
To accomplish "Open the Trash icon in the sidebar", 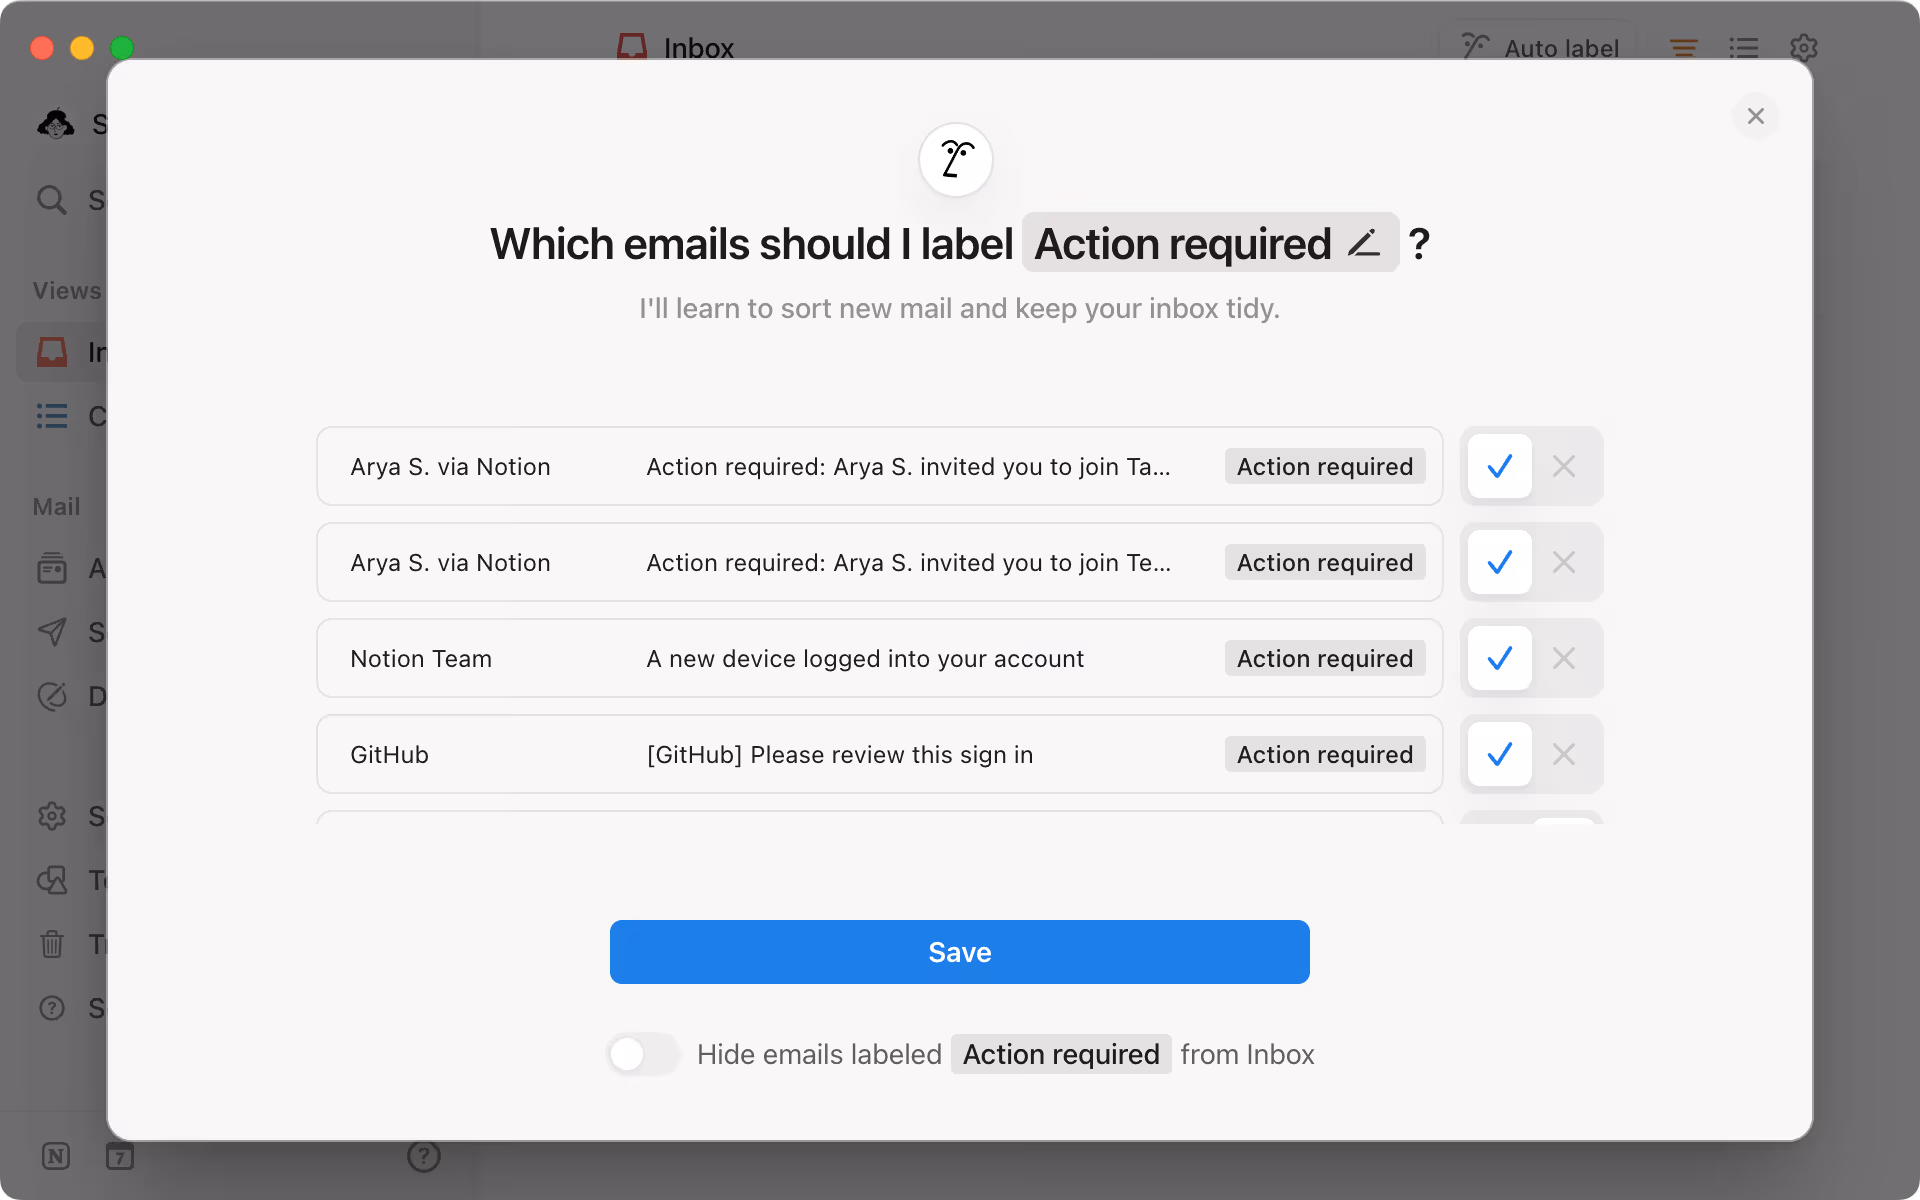I will pyautogui.click(x=53, y=944).
